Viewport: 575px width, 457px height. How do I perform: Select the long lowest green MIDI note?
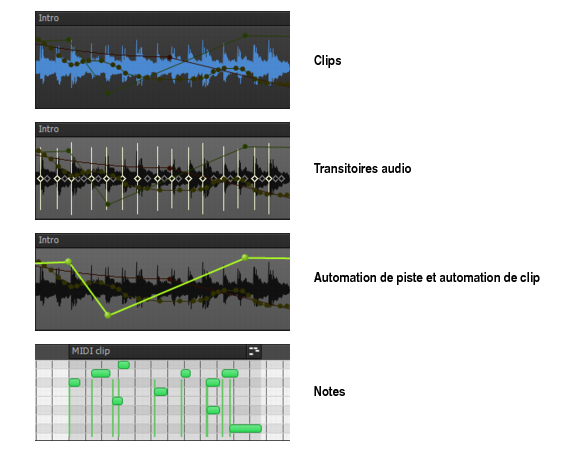click(x=245, y=428)
